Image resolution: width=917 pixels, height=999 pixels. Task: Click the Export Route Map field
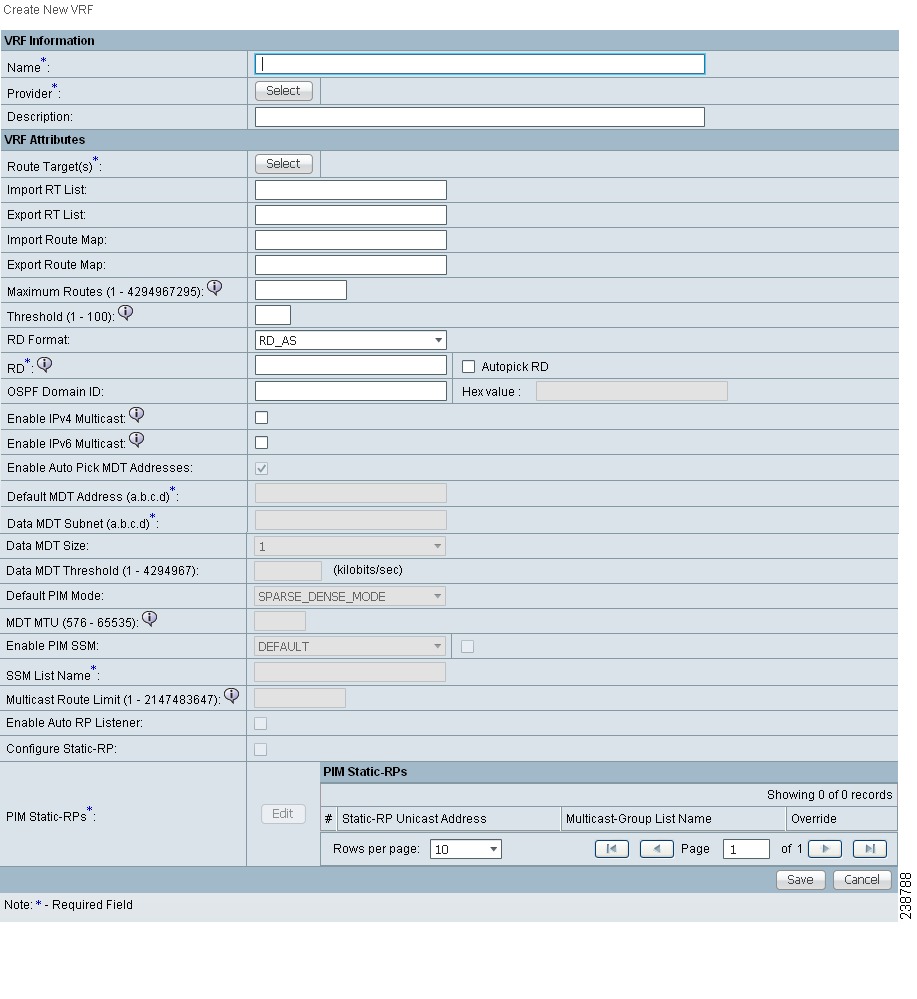(350, 264)
